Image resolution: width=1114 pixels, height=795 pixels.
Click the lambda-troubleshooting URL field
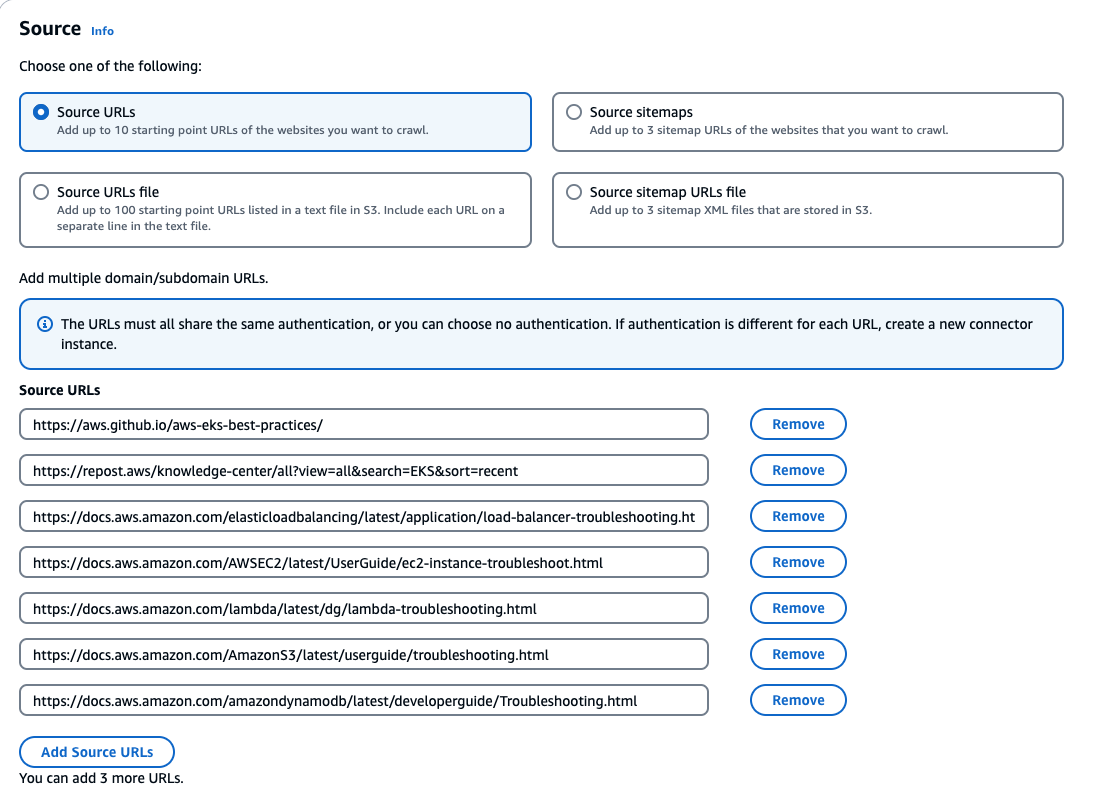pyautogui.click(x=364, y=607)
